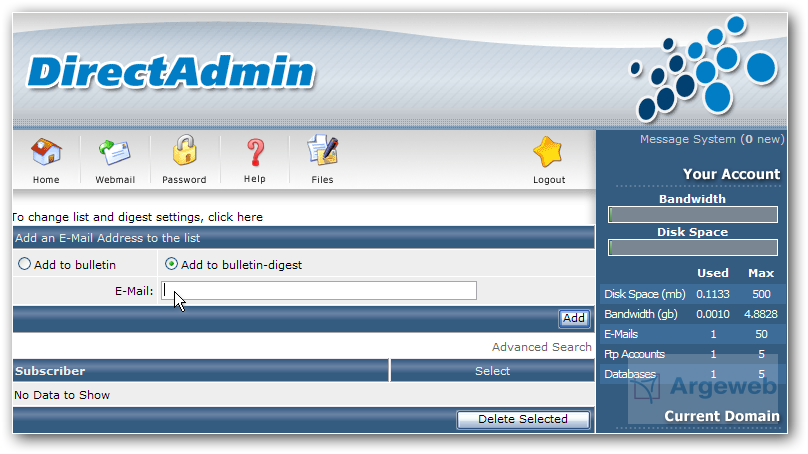Click the 'Used' column heading

click(x=713, y=273)
